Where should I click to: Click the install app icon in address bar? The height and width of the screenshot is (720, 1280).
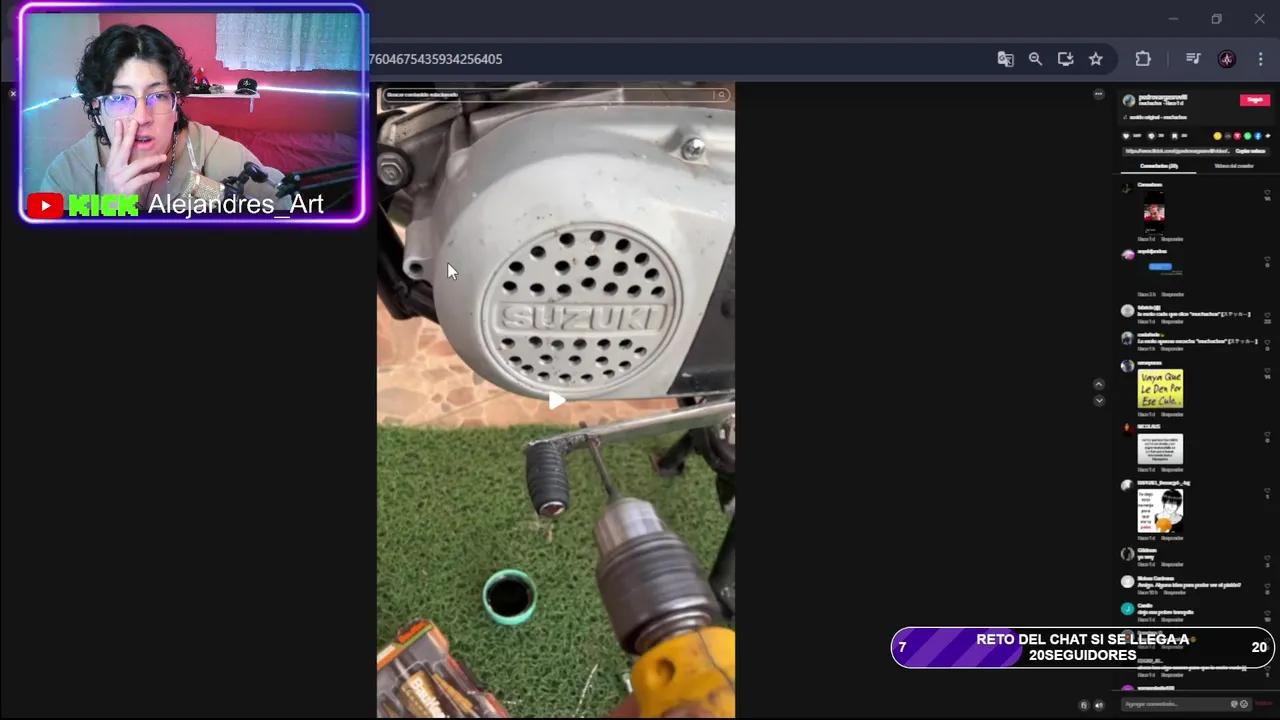(1065, 59)
